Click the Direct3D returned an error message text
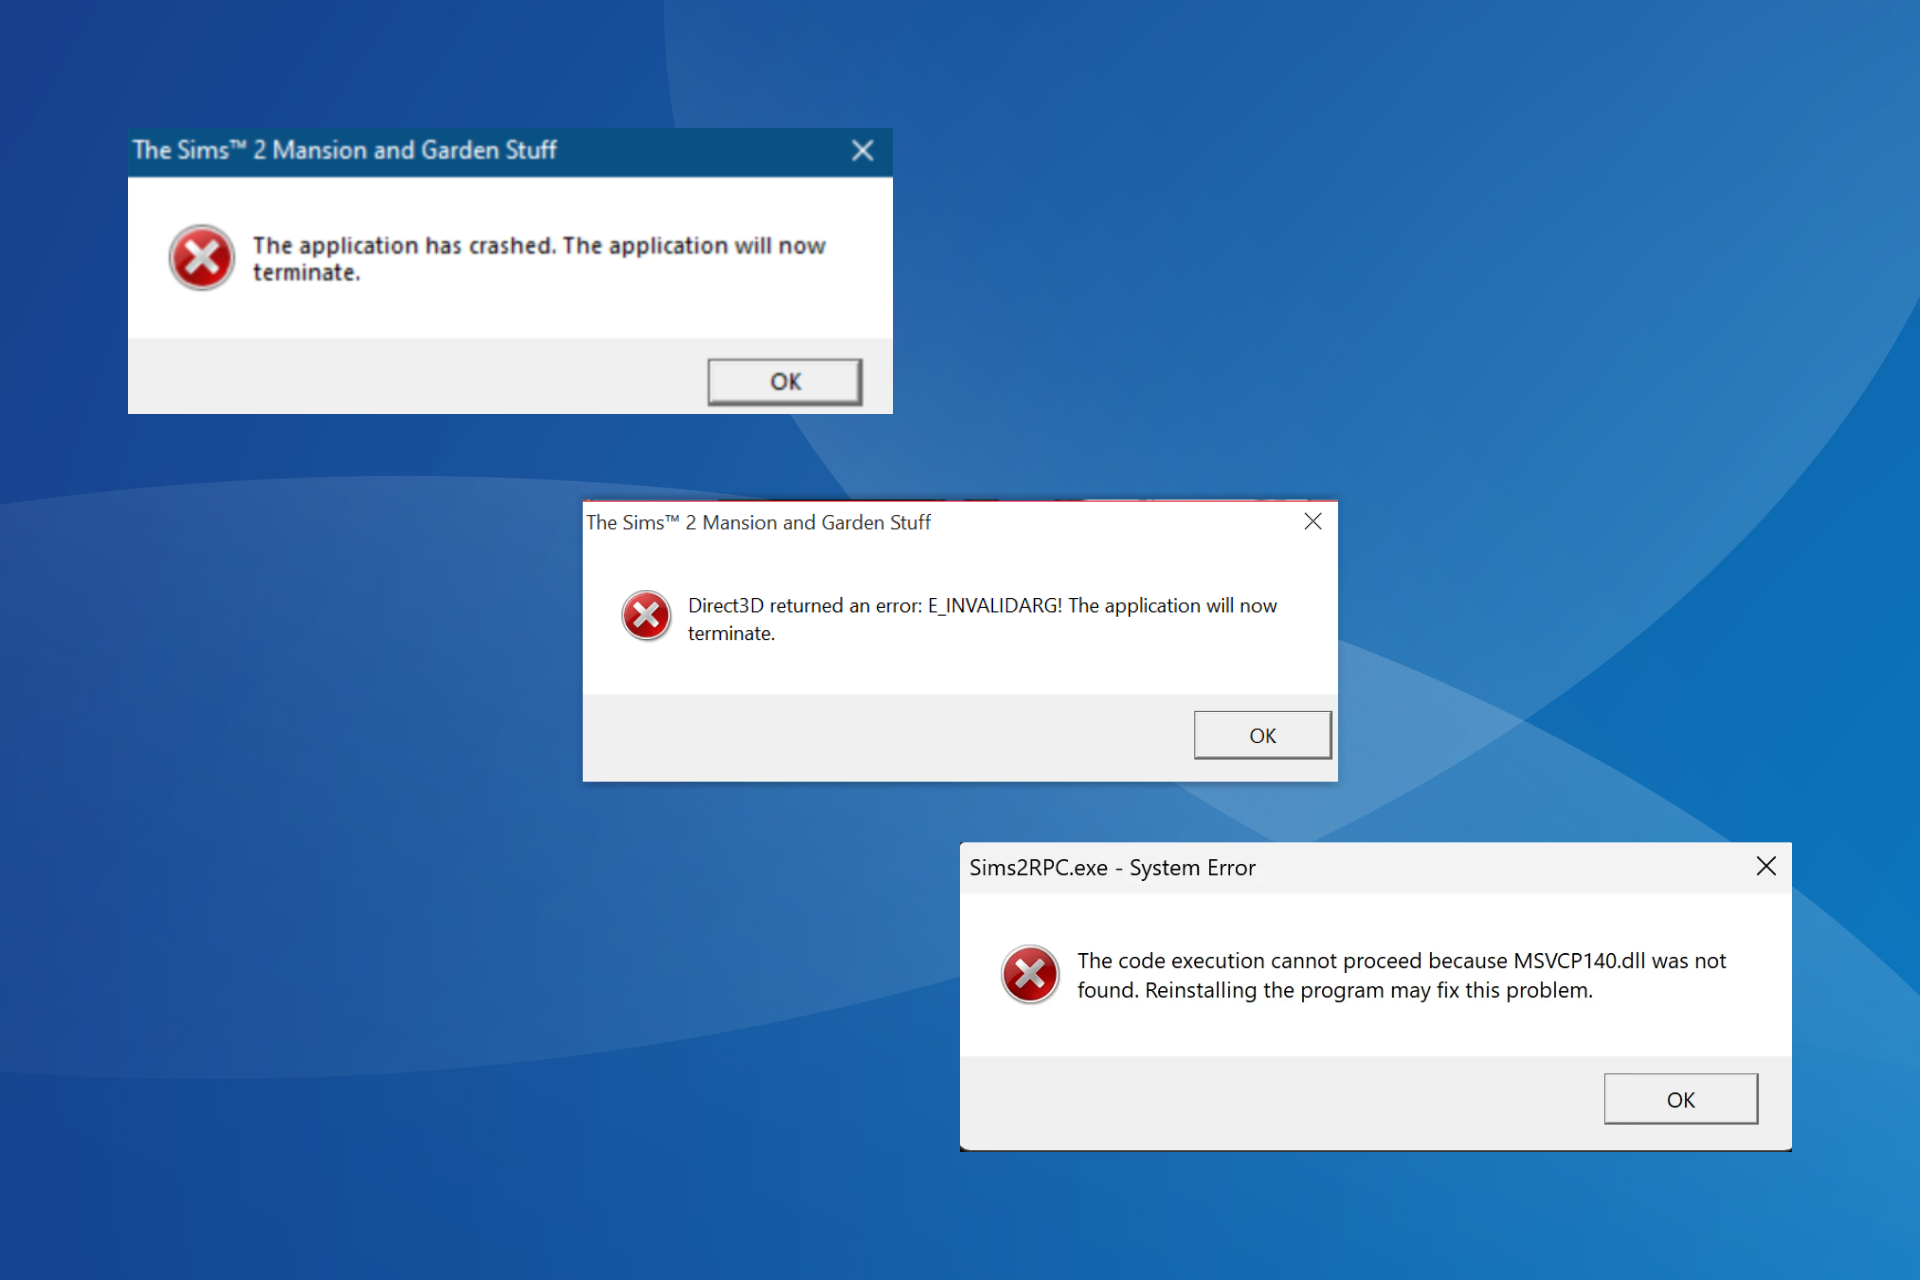 coord(982,619)
